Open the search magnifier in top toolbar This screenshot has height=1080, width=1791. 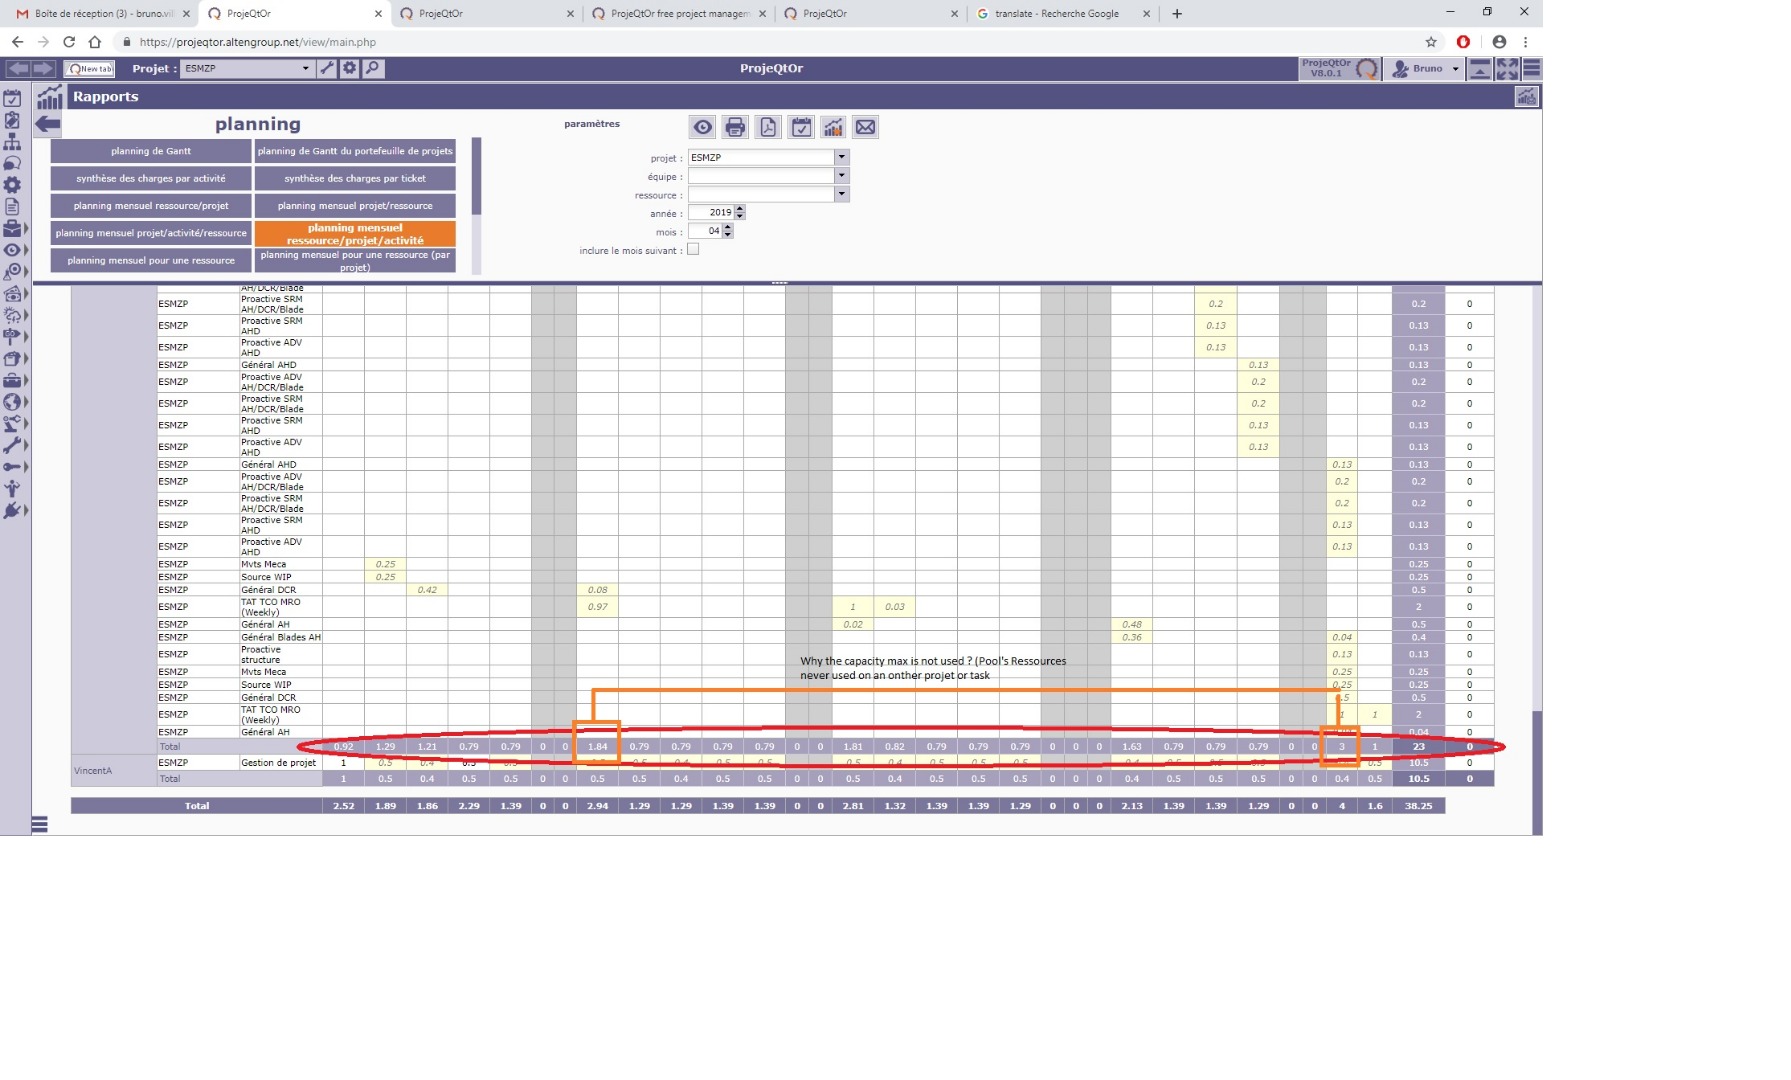pyautogui.click(x=372, y=68)
